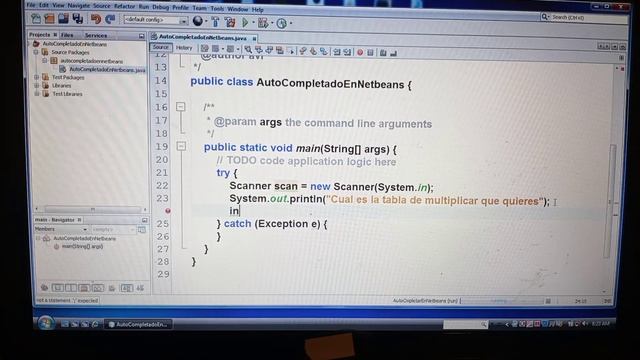Click the red error mark beside line 24
The image size is (640, 360).
pos(167,211)
